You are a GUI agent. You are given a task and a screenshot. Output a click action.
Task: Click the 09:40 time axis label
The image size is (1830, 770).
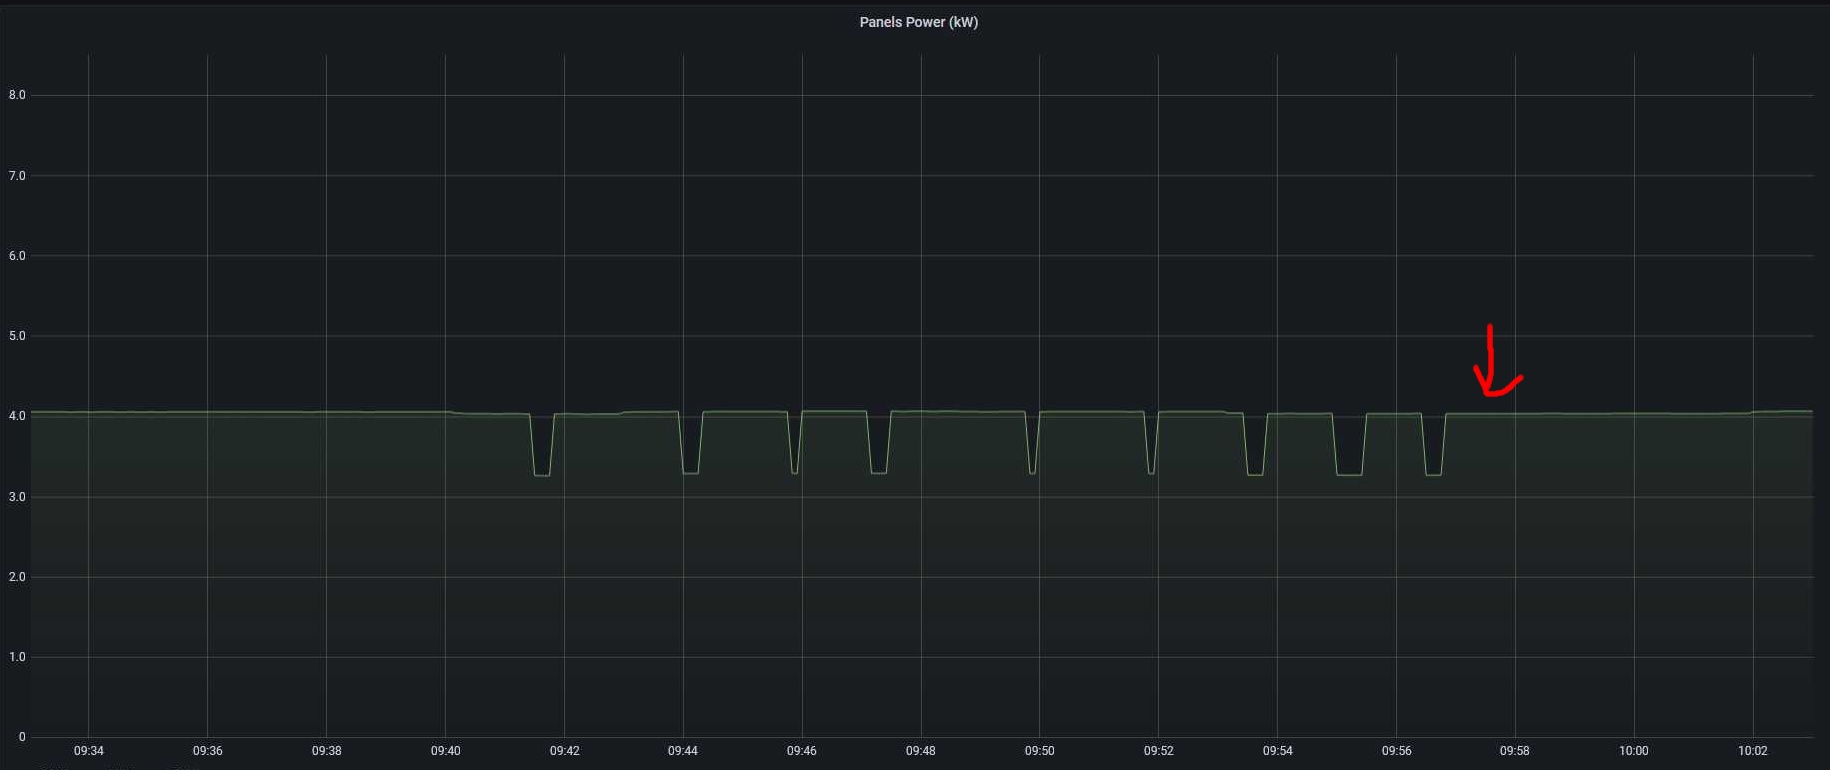(445, 750)
